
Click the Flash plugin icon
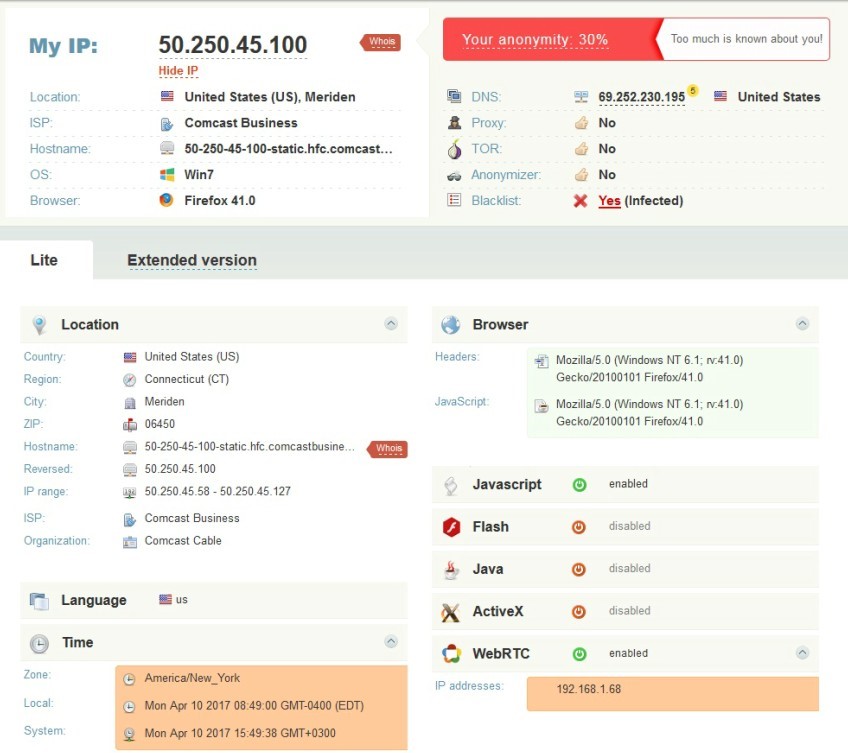[452, 527]
